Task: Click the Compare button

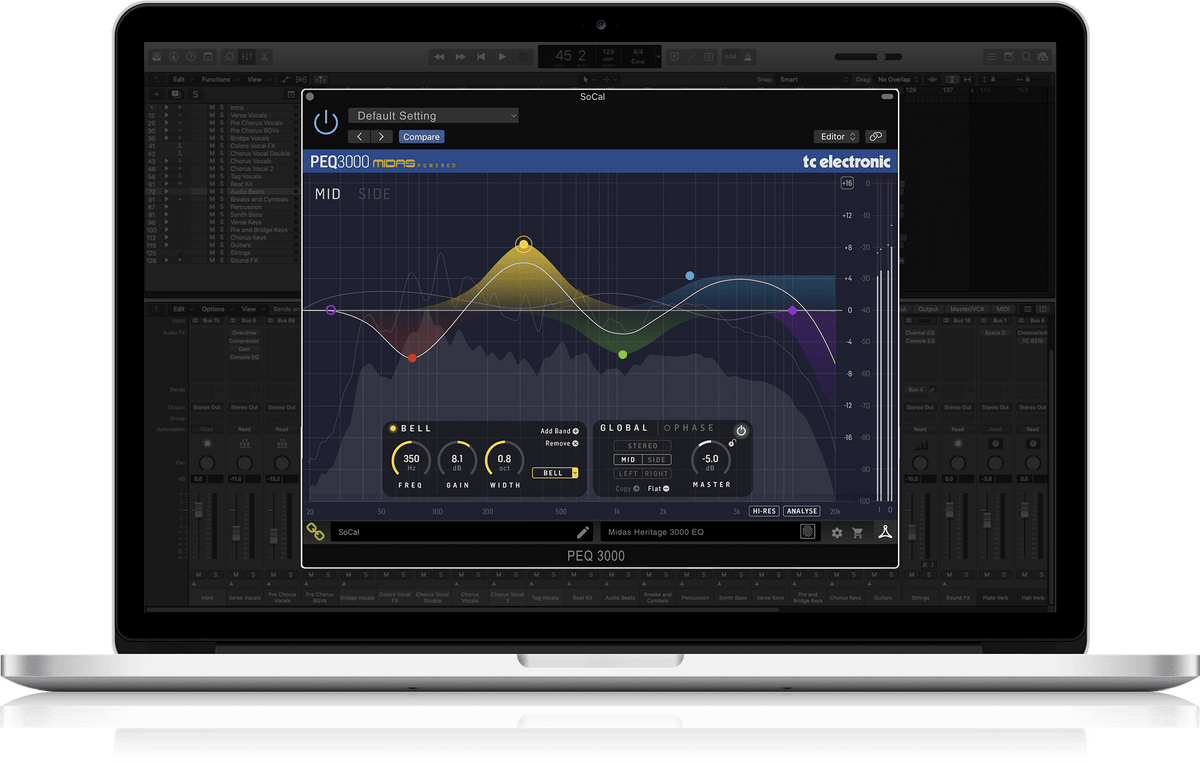Action: pyautogui.click(x=421, y=137)
